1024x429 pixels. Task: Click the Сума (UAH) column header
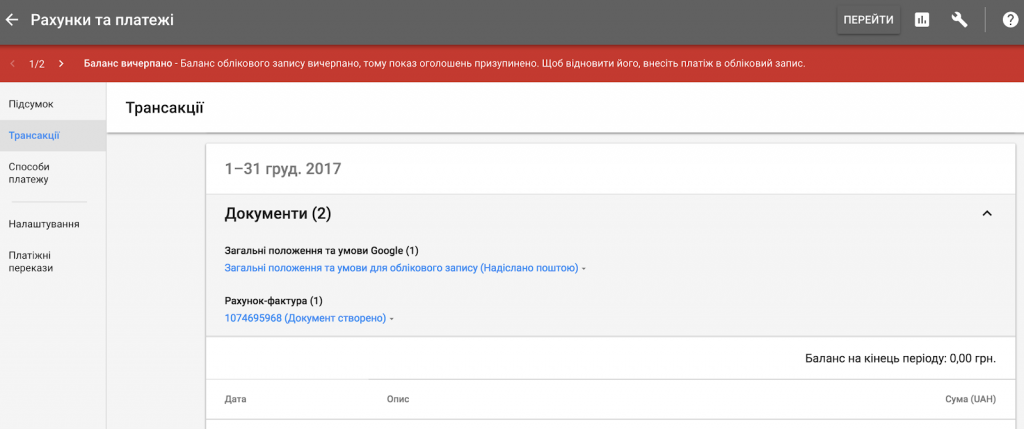(970, 399)
